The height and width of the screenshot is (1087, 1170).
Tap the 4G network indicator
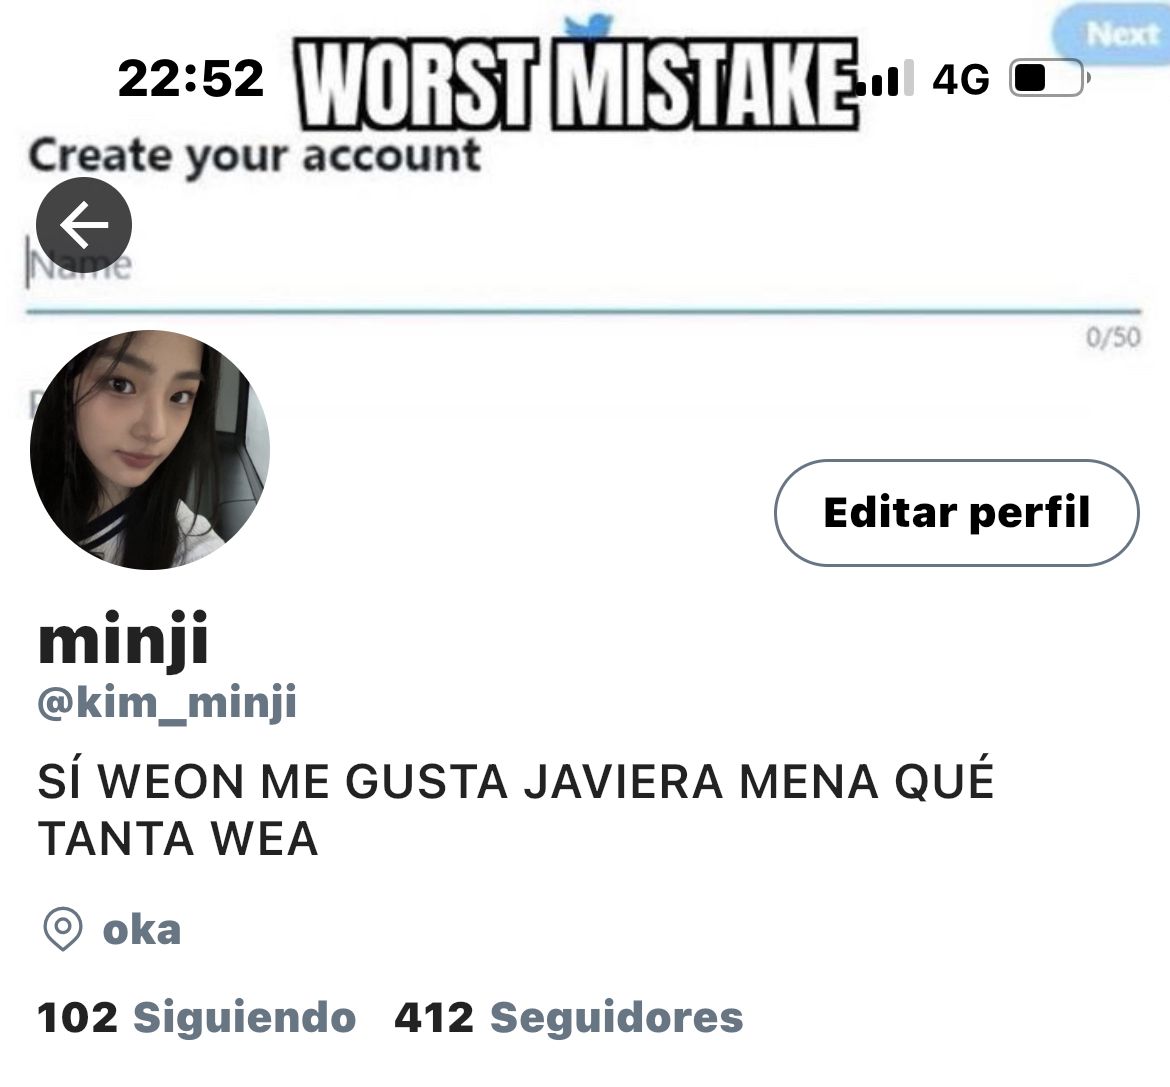960,79
